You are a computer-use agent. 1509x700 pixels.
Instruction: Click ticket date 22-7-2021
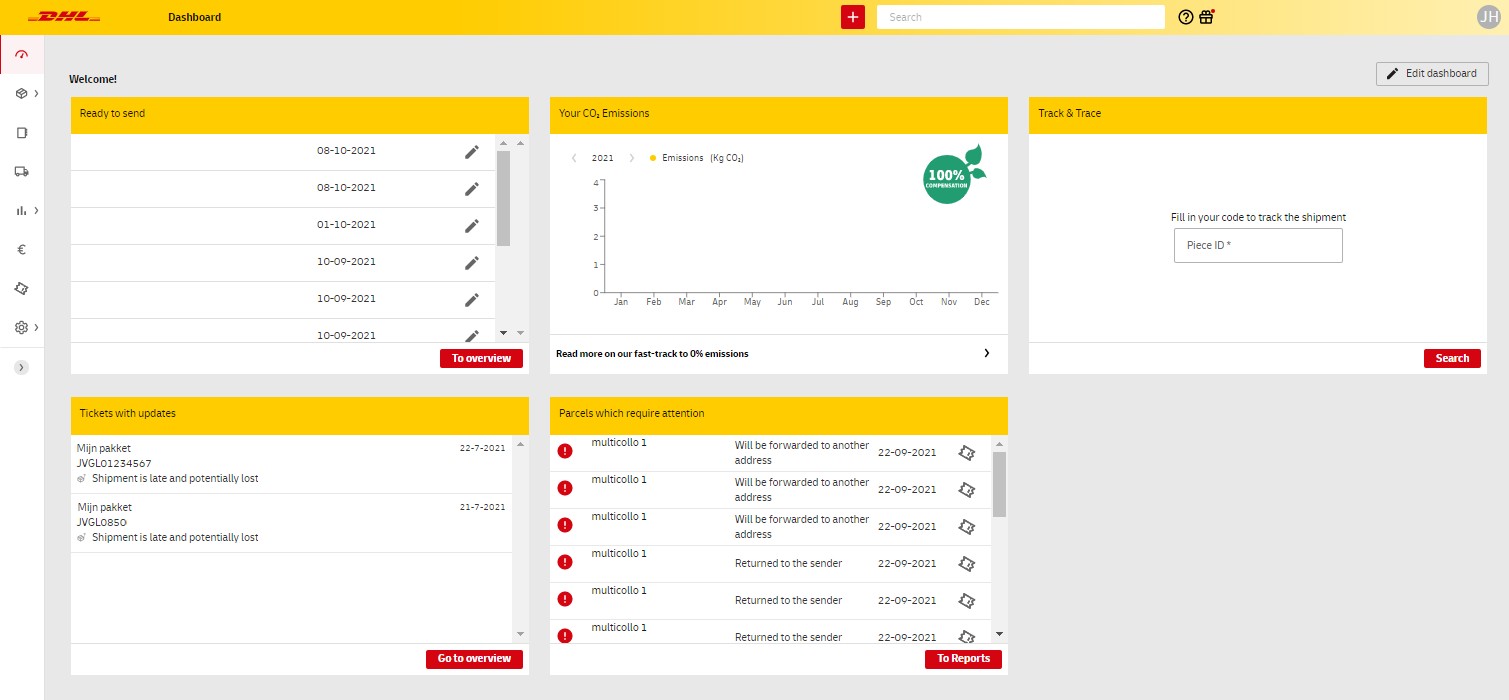tap(483, 448)
